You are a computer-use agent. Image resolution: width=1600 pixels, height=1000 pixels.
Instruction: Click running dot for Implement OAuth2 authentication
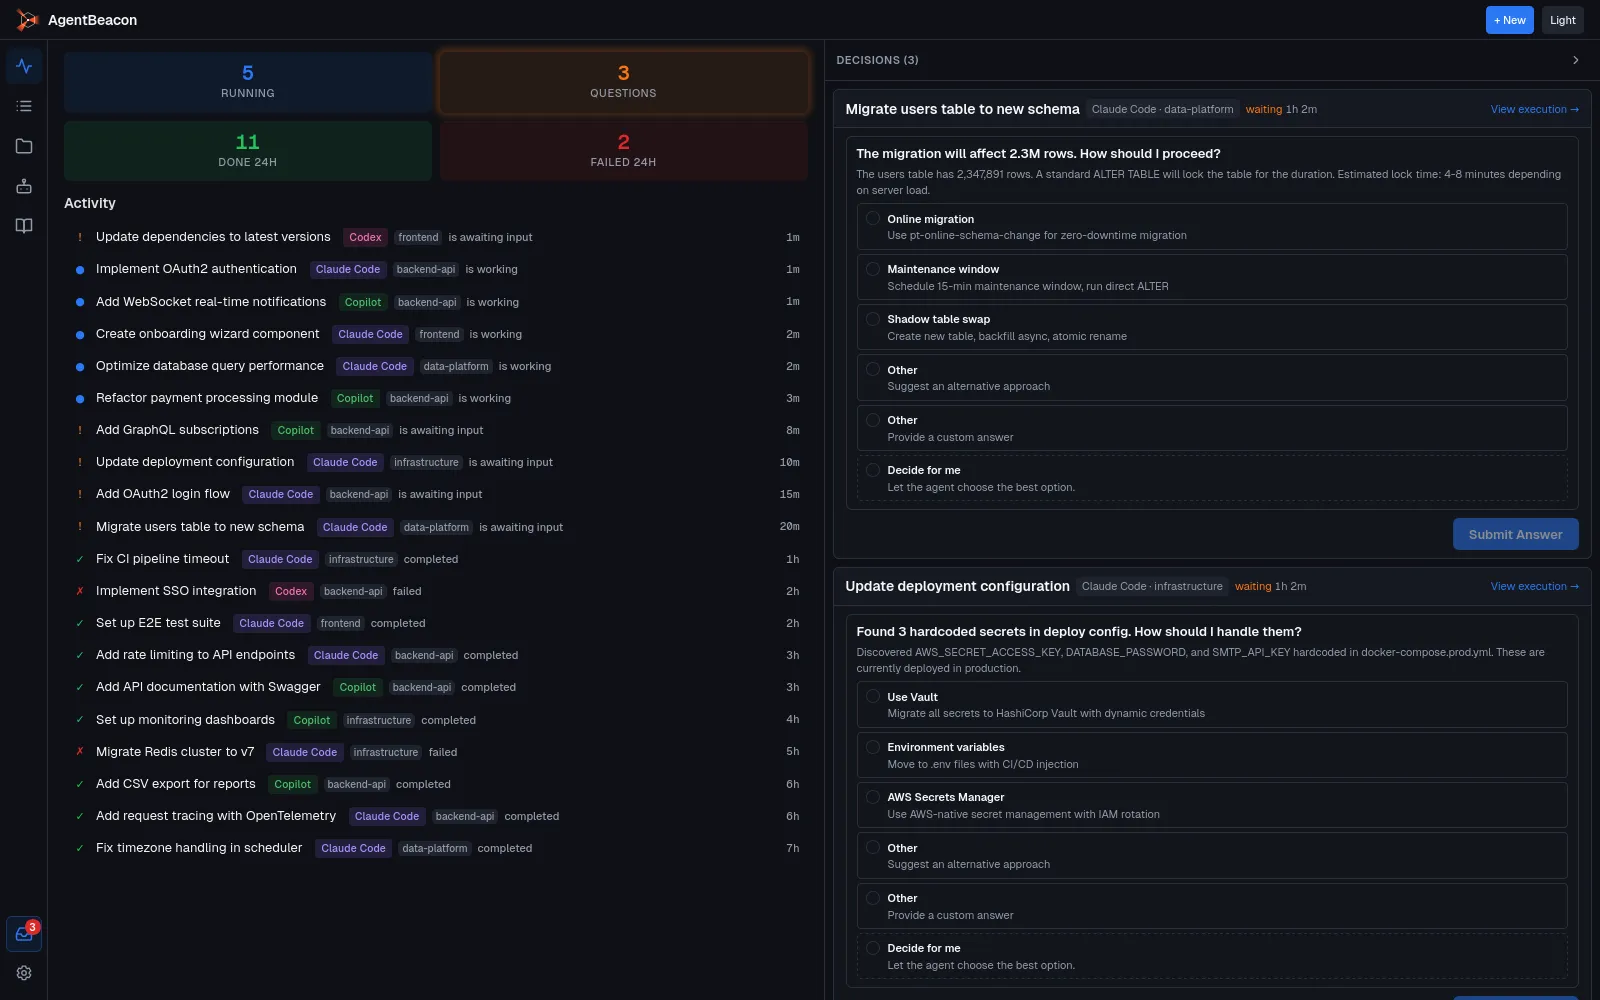pos(80,270)
